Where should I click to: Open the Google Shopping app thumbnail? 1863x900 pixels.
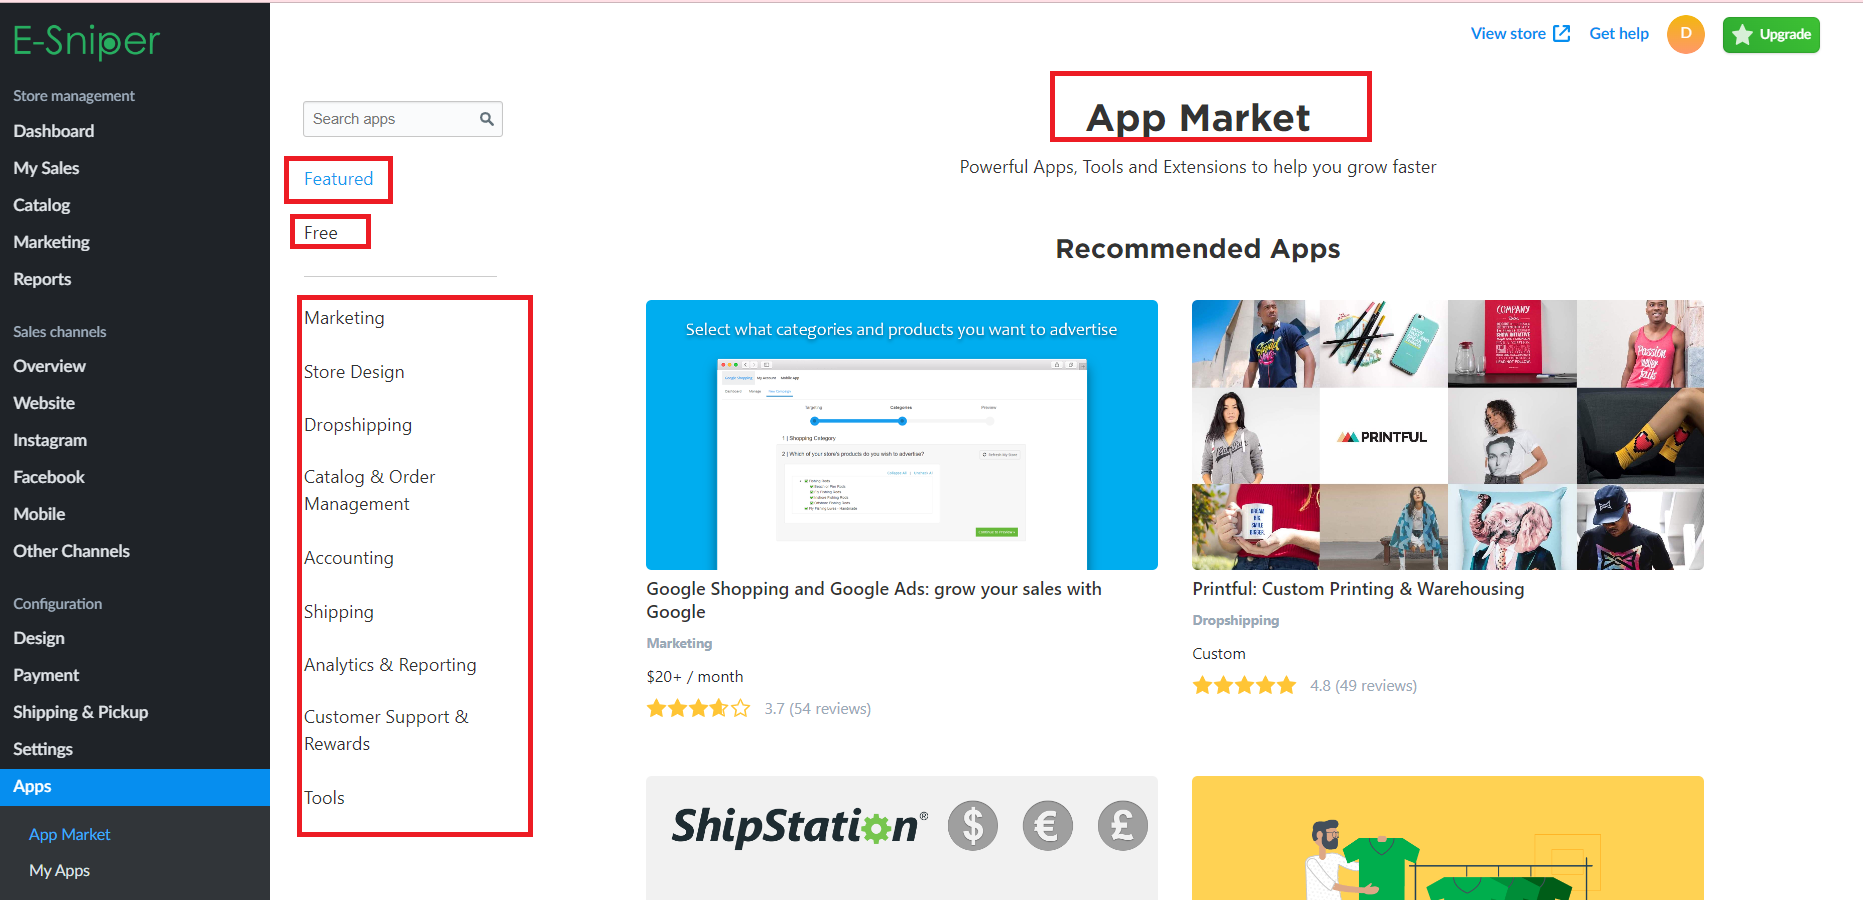coord(901,435)
